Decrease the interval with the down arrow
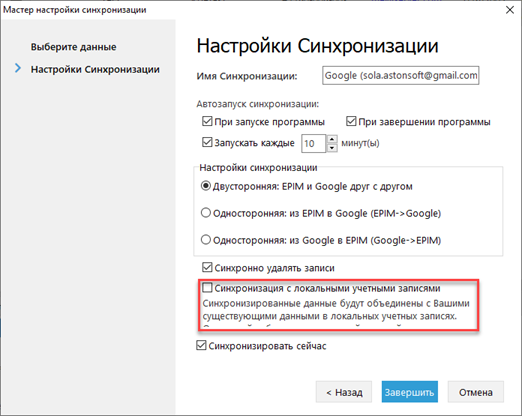 point(332,148)
